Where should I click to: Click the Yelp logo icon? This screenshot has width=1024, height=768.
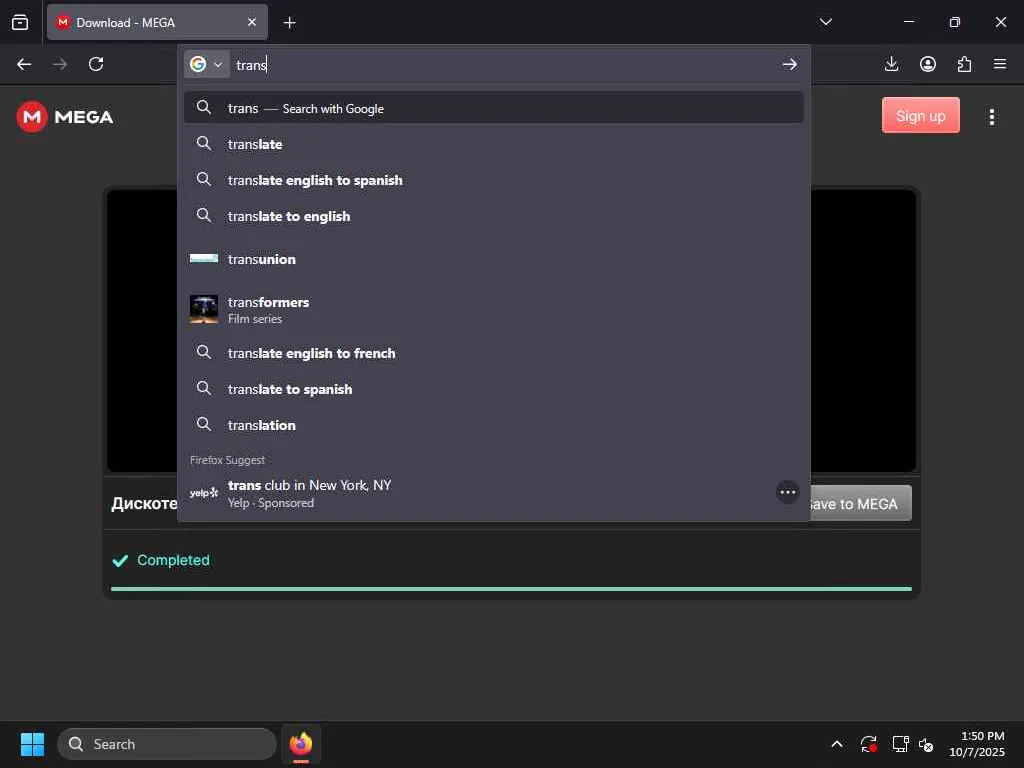204,493
